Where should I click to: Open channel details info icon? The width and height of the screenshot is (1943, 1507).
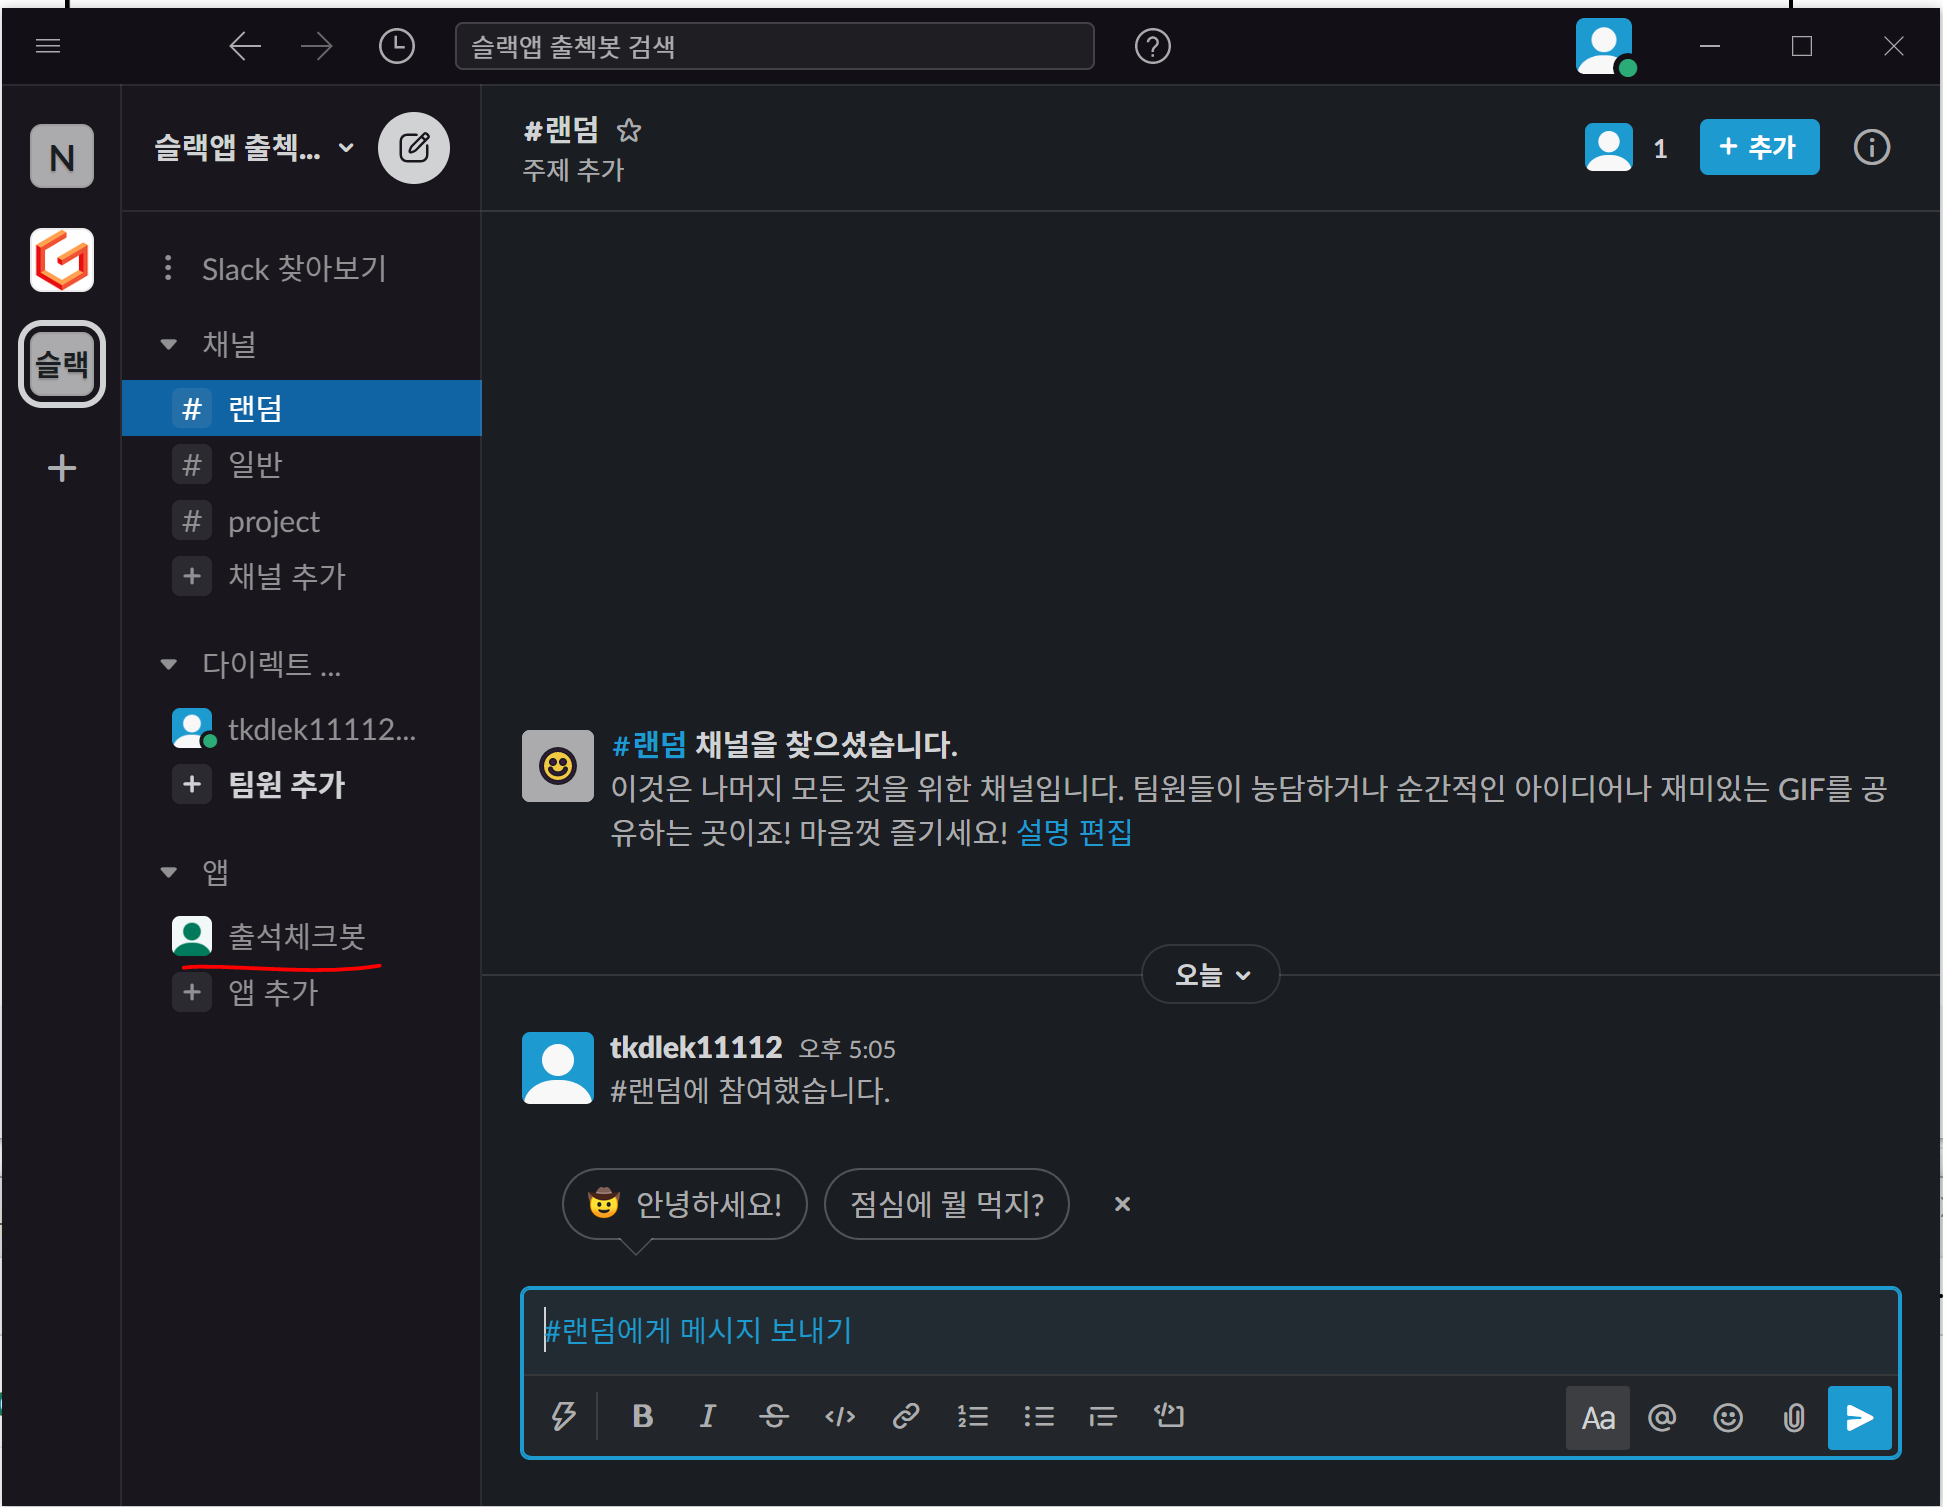1871,148
